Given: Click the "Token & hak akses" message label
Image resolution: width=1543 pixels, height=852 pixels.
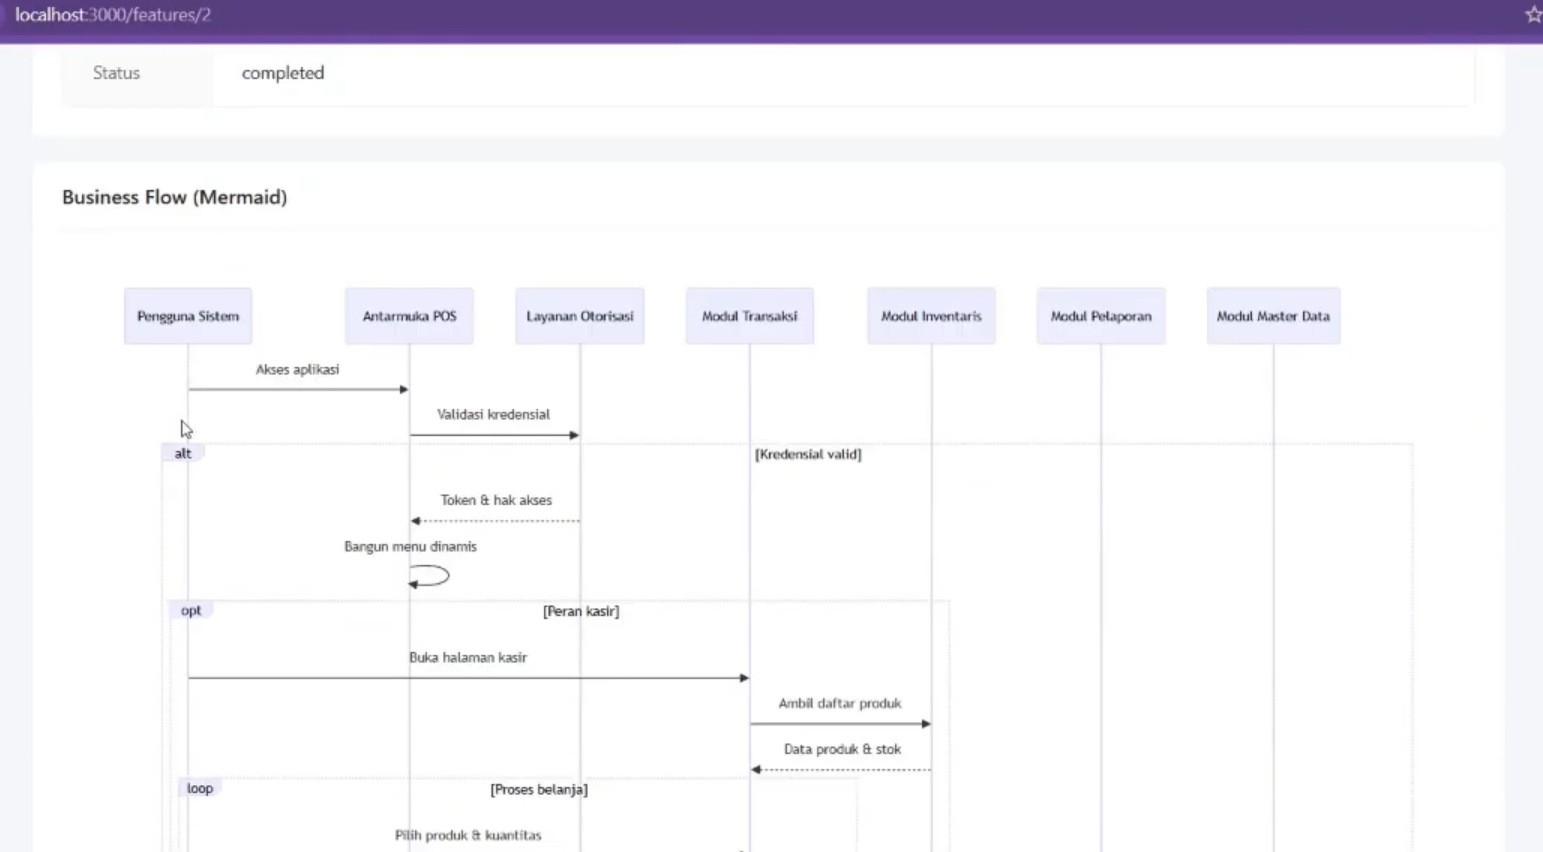Looking at the screenshot, I should 496,500.
